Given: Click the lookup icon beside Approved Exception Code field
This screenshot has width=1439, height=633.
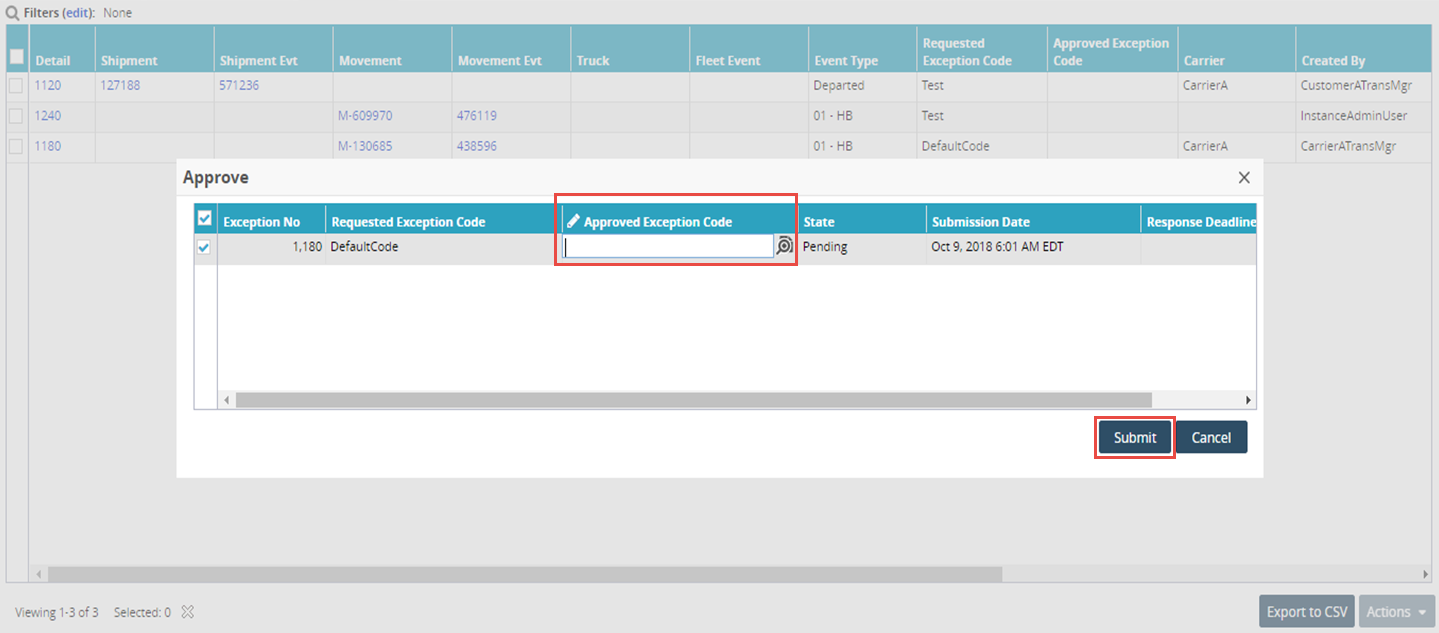Looking at the screenshot, I should [x=784, y=246].
